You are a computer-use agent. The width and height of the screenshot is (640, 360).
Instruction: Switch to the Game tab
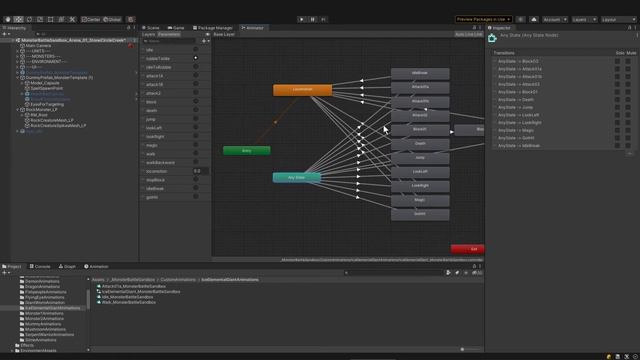(176, 28)
